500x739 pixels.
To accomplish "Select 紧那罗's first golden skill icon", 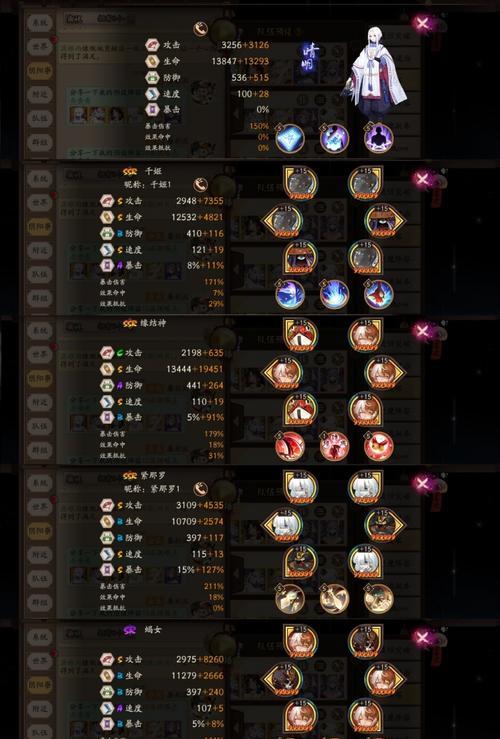I will [289, 599].
